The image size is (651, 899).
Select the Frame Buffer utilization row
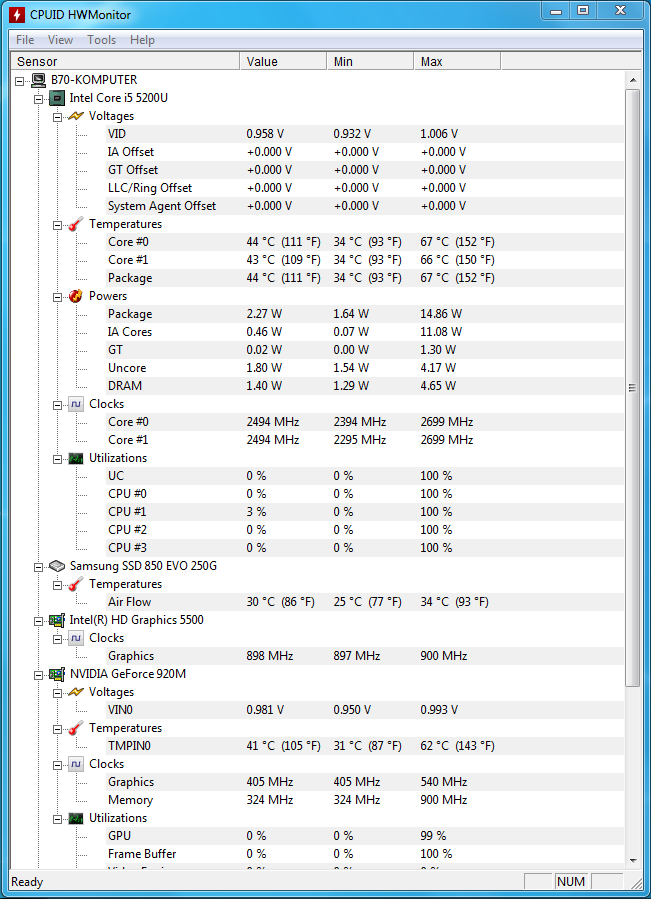coord(365,854)
